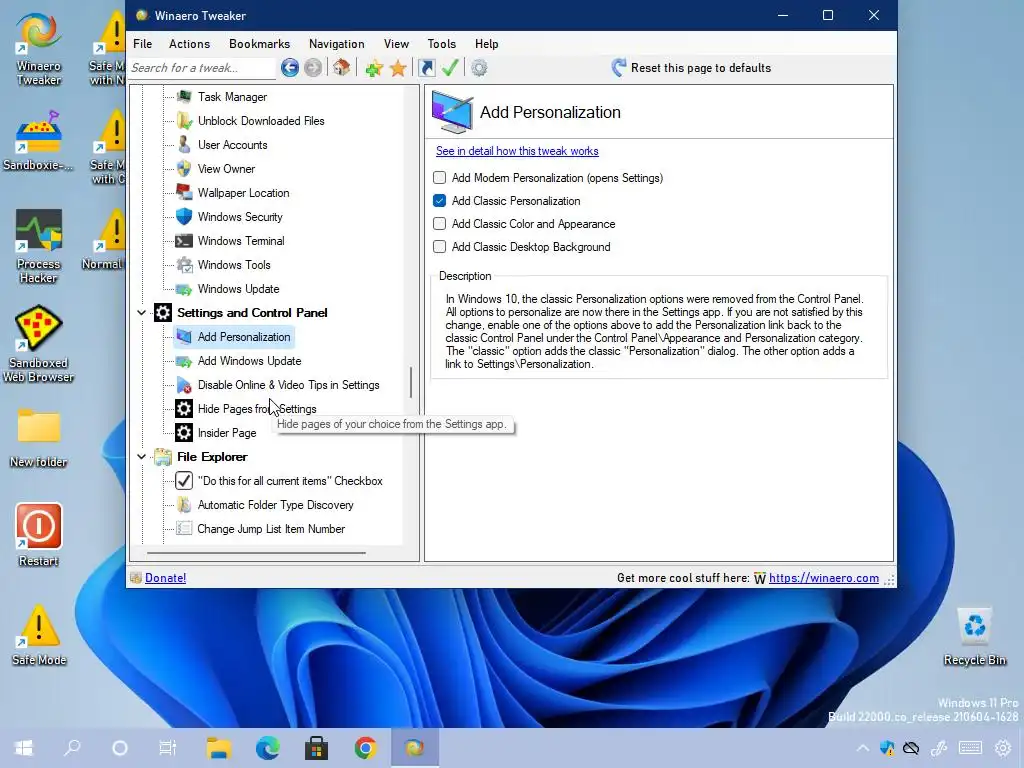
Task: Open Microsoft Edge from taskbar
Action: pyautogui.click(x=267, y=748)
